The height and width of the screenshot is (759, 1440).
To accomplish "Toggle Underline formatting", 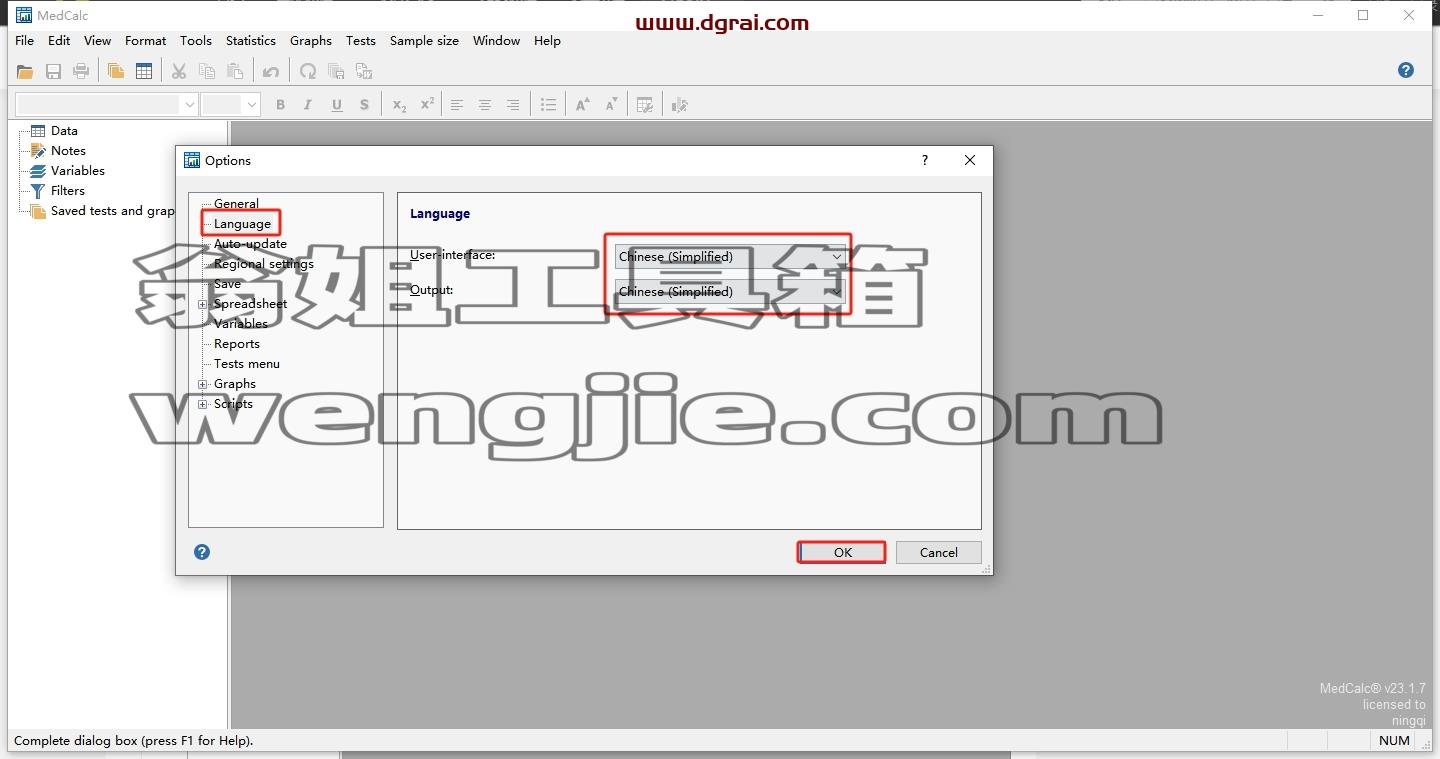I will pos(336,105).
